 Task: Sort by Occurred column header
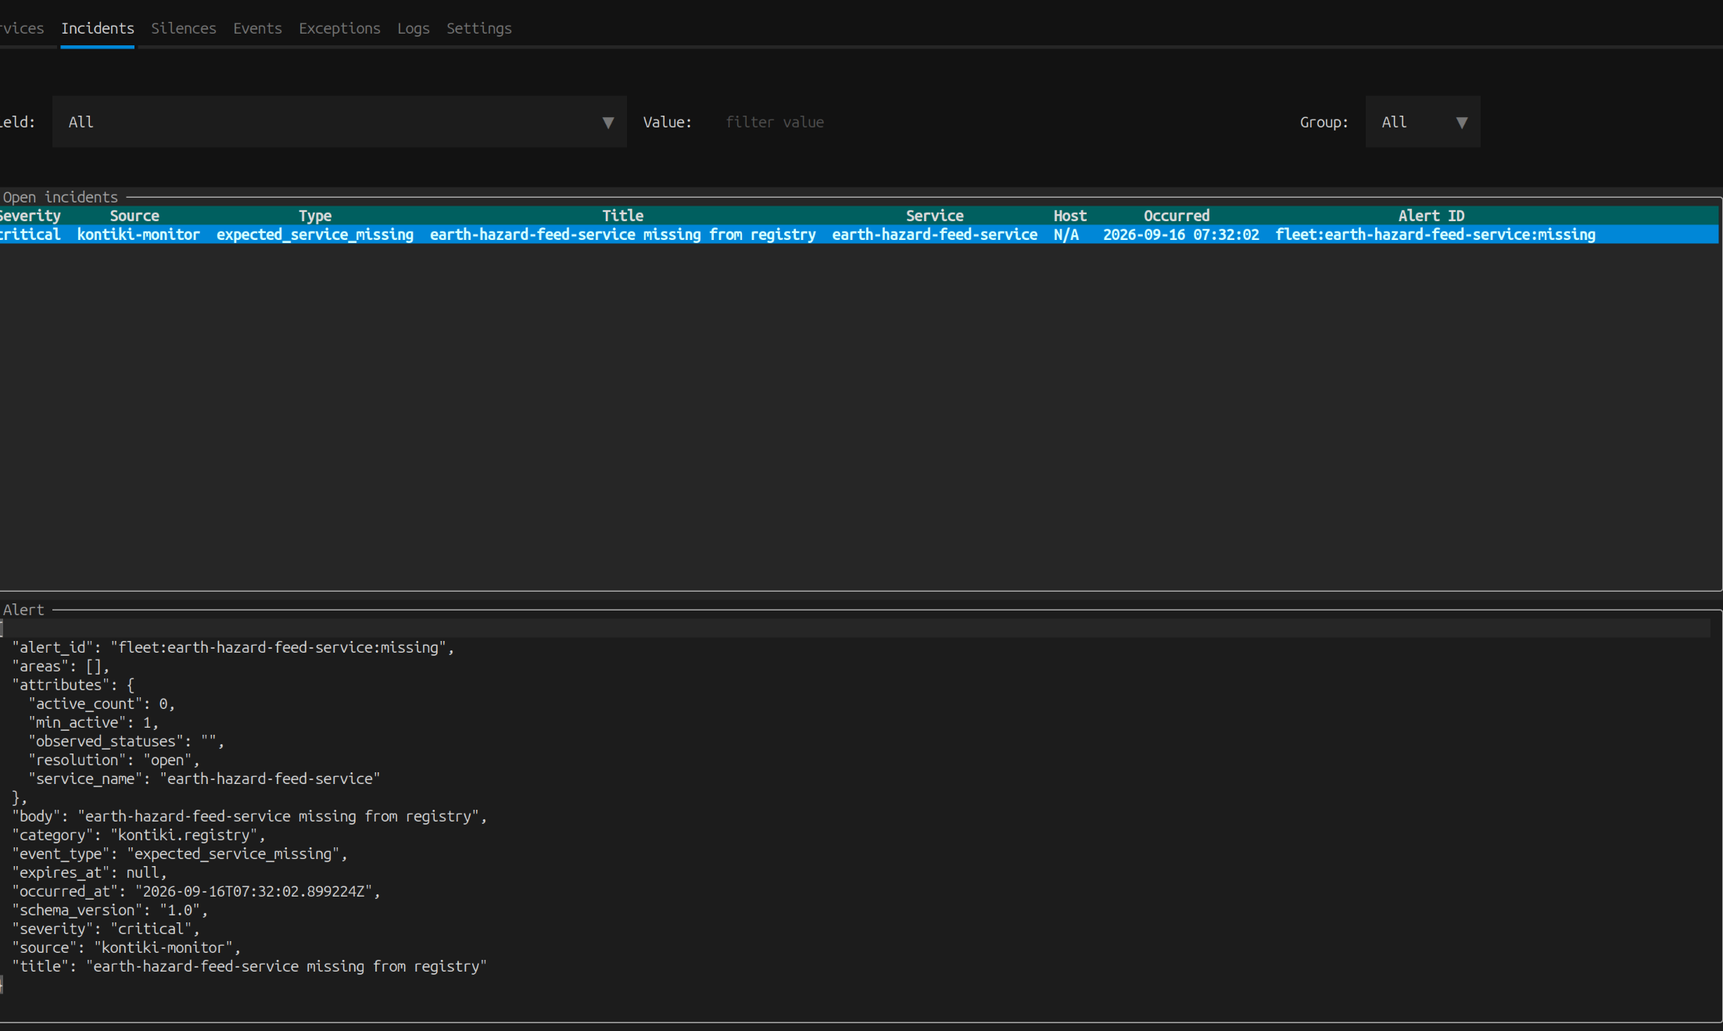[1176, 216]
